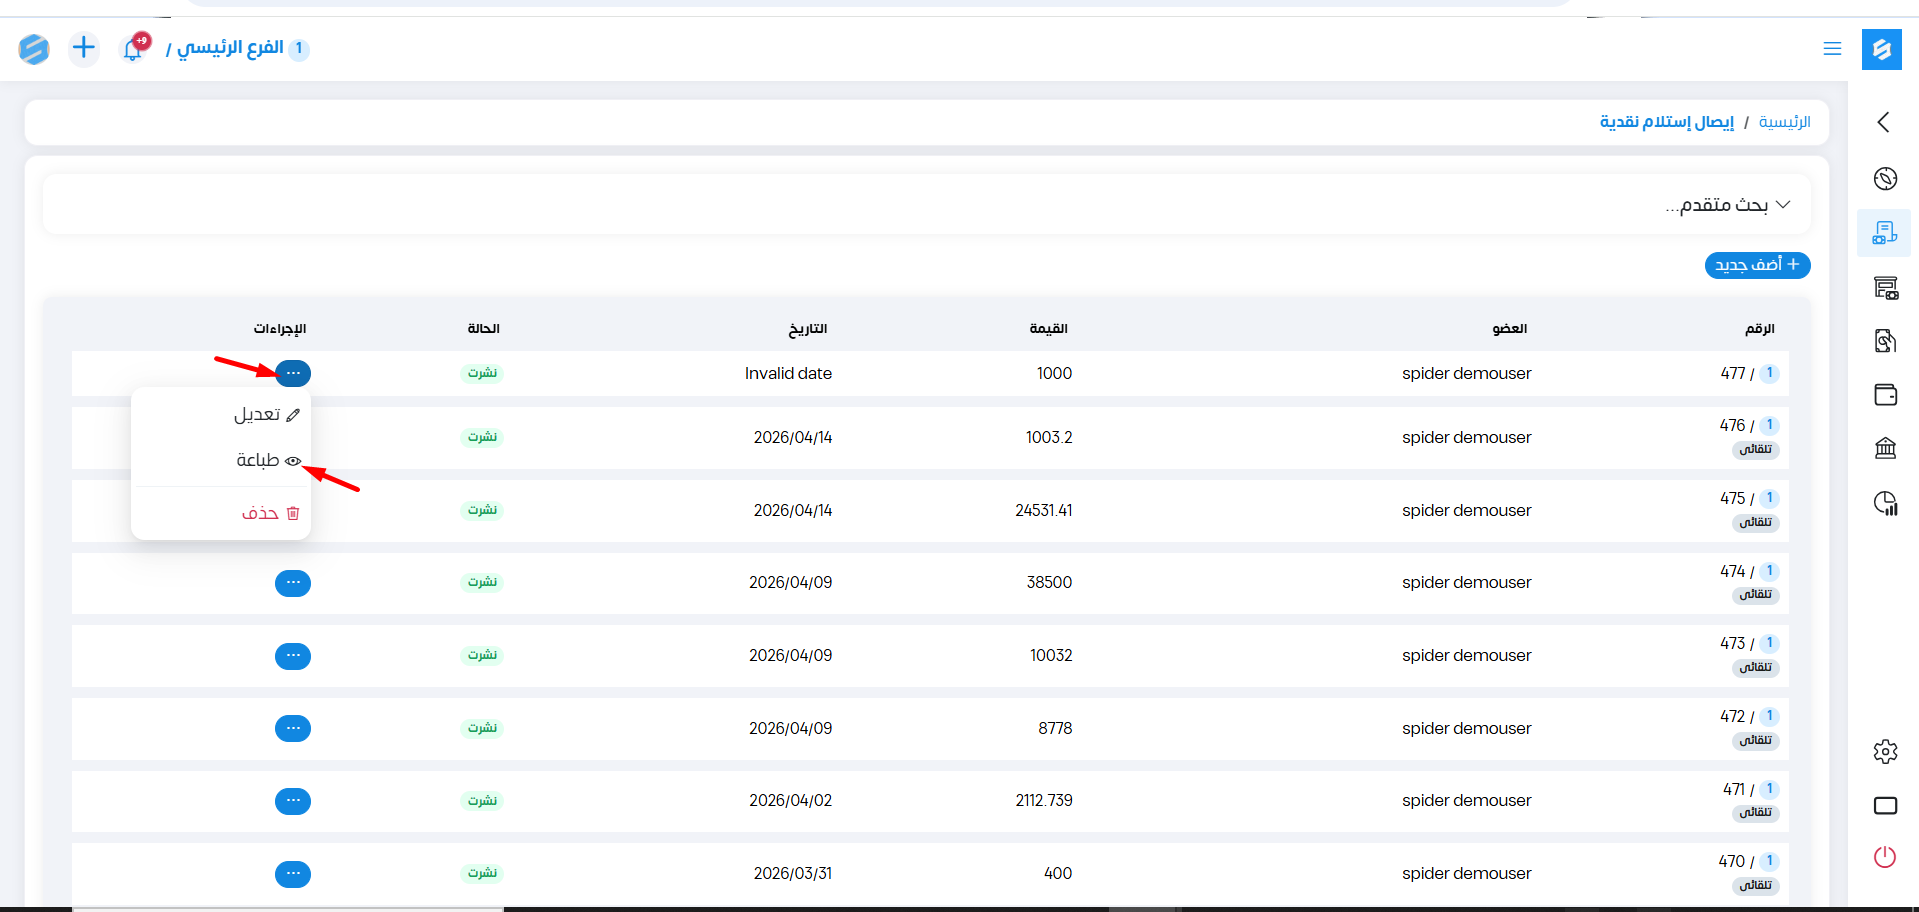The width and height of the screenshot is (1919, 912).
Task: Open actions dropdown for receipt 470
Action: point(293,874)
